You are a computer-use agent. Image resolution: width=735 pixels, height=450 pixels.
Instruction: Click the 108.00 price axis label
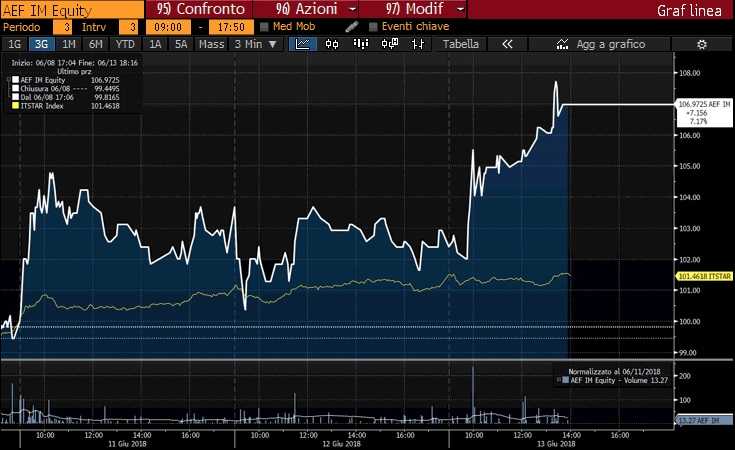690,73
